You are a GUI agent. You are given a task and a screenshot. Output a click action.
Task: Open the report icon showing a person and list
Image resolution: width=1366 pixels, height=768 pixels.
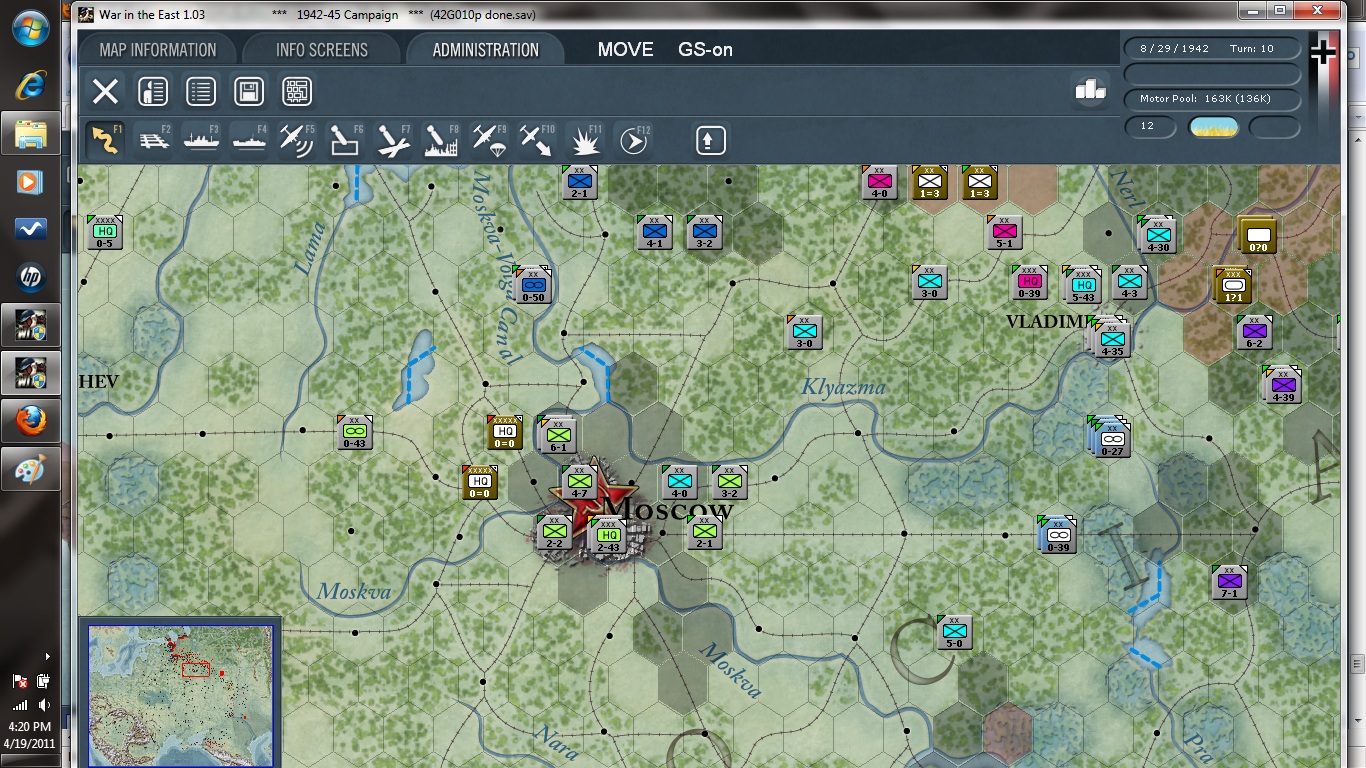coord(152,92)
